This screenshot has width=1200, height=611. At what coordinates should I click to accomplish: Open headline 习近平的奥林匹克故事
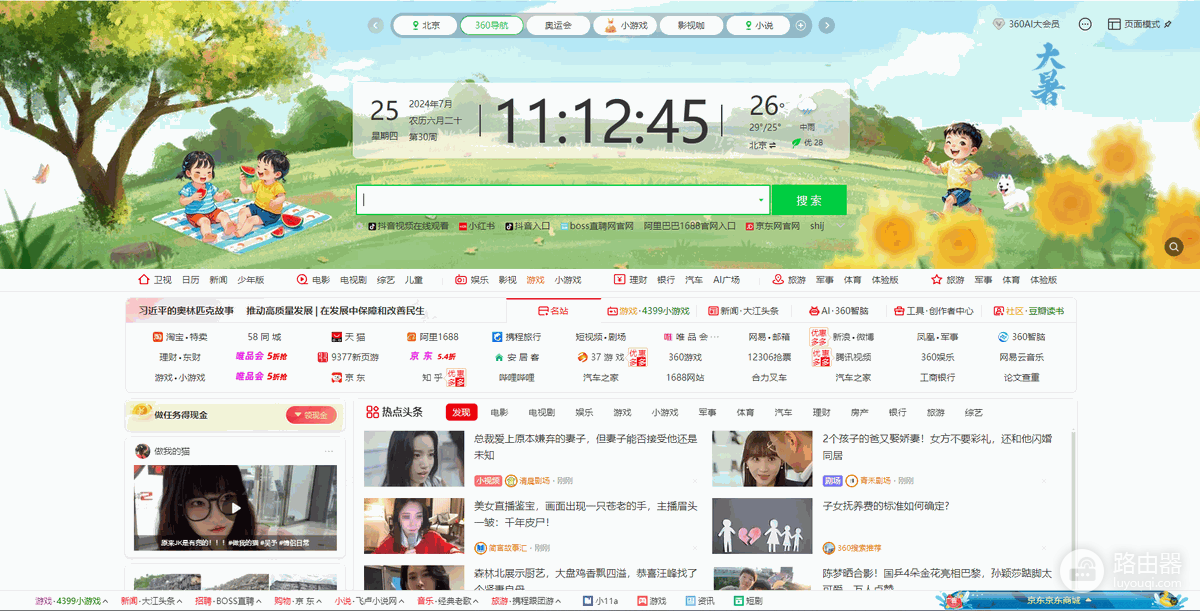pos(185,311)
